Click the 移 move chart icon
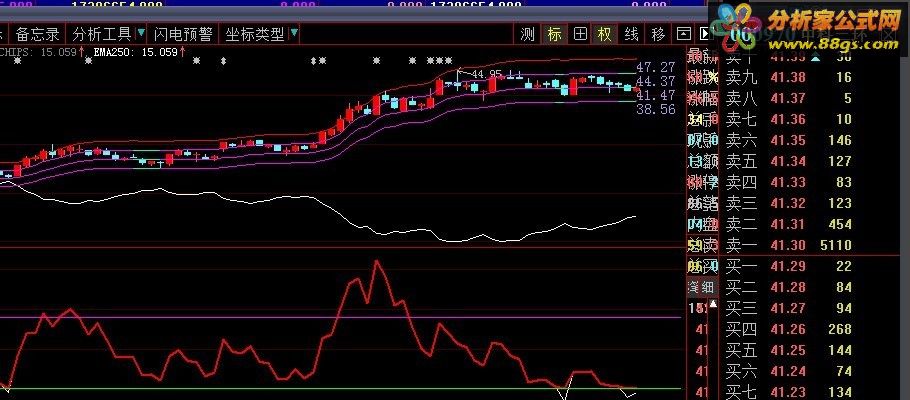 tap(658, 34)
